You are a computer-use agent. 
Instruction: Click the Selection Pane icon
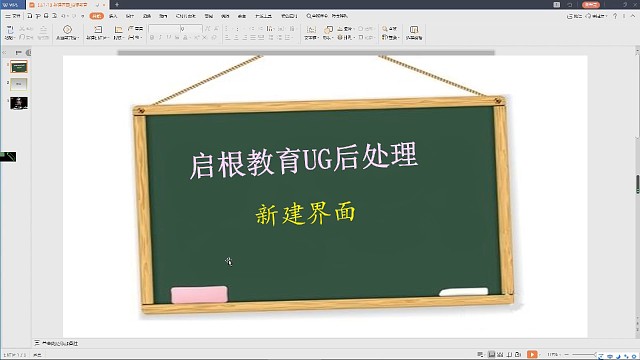tap(414, 29)
